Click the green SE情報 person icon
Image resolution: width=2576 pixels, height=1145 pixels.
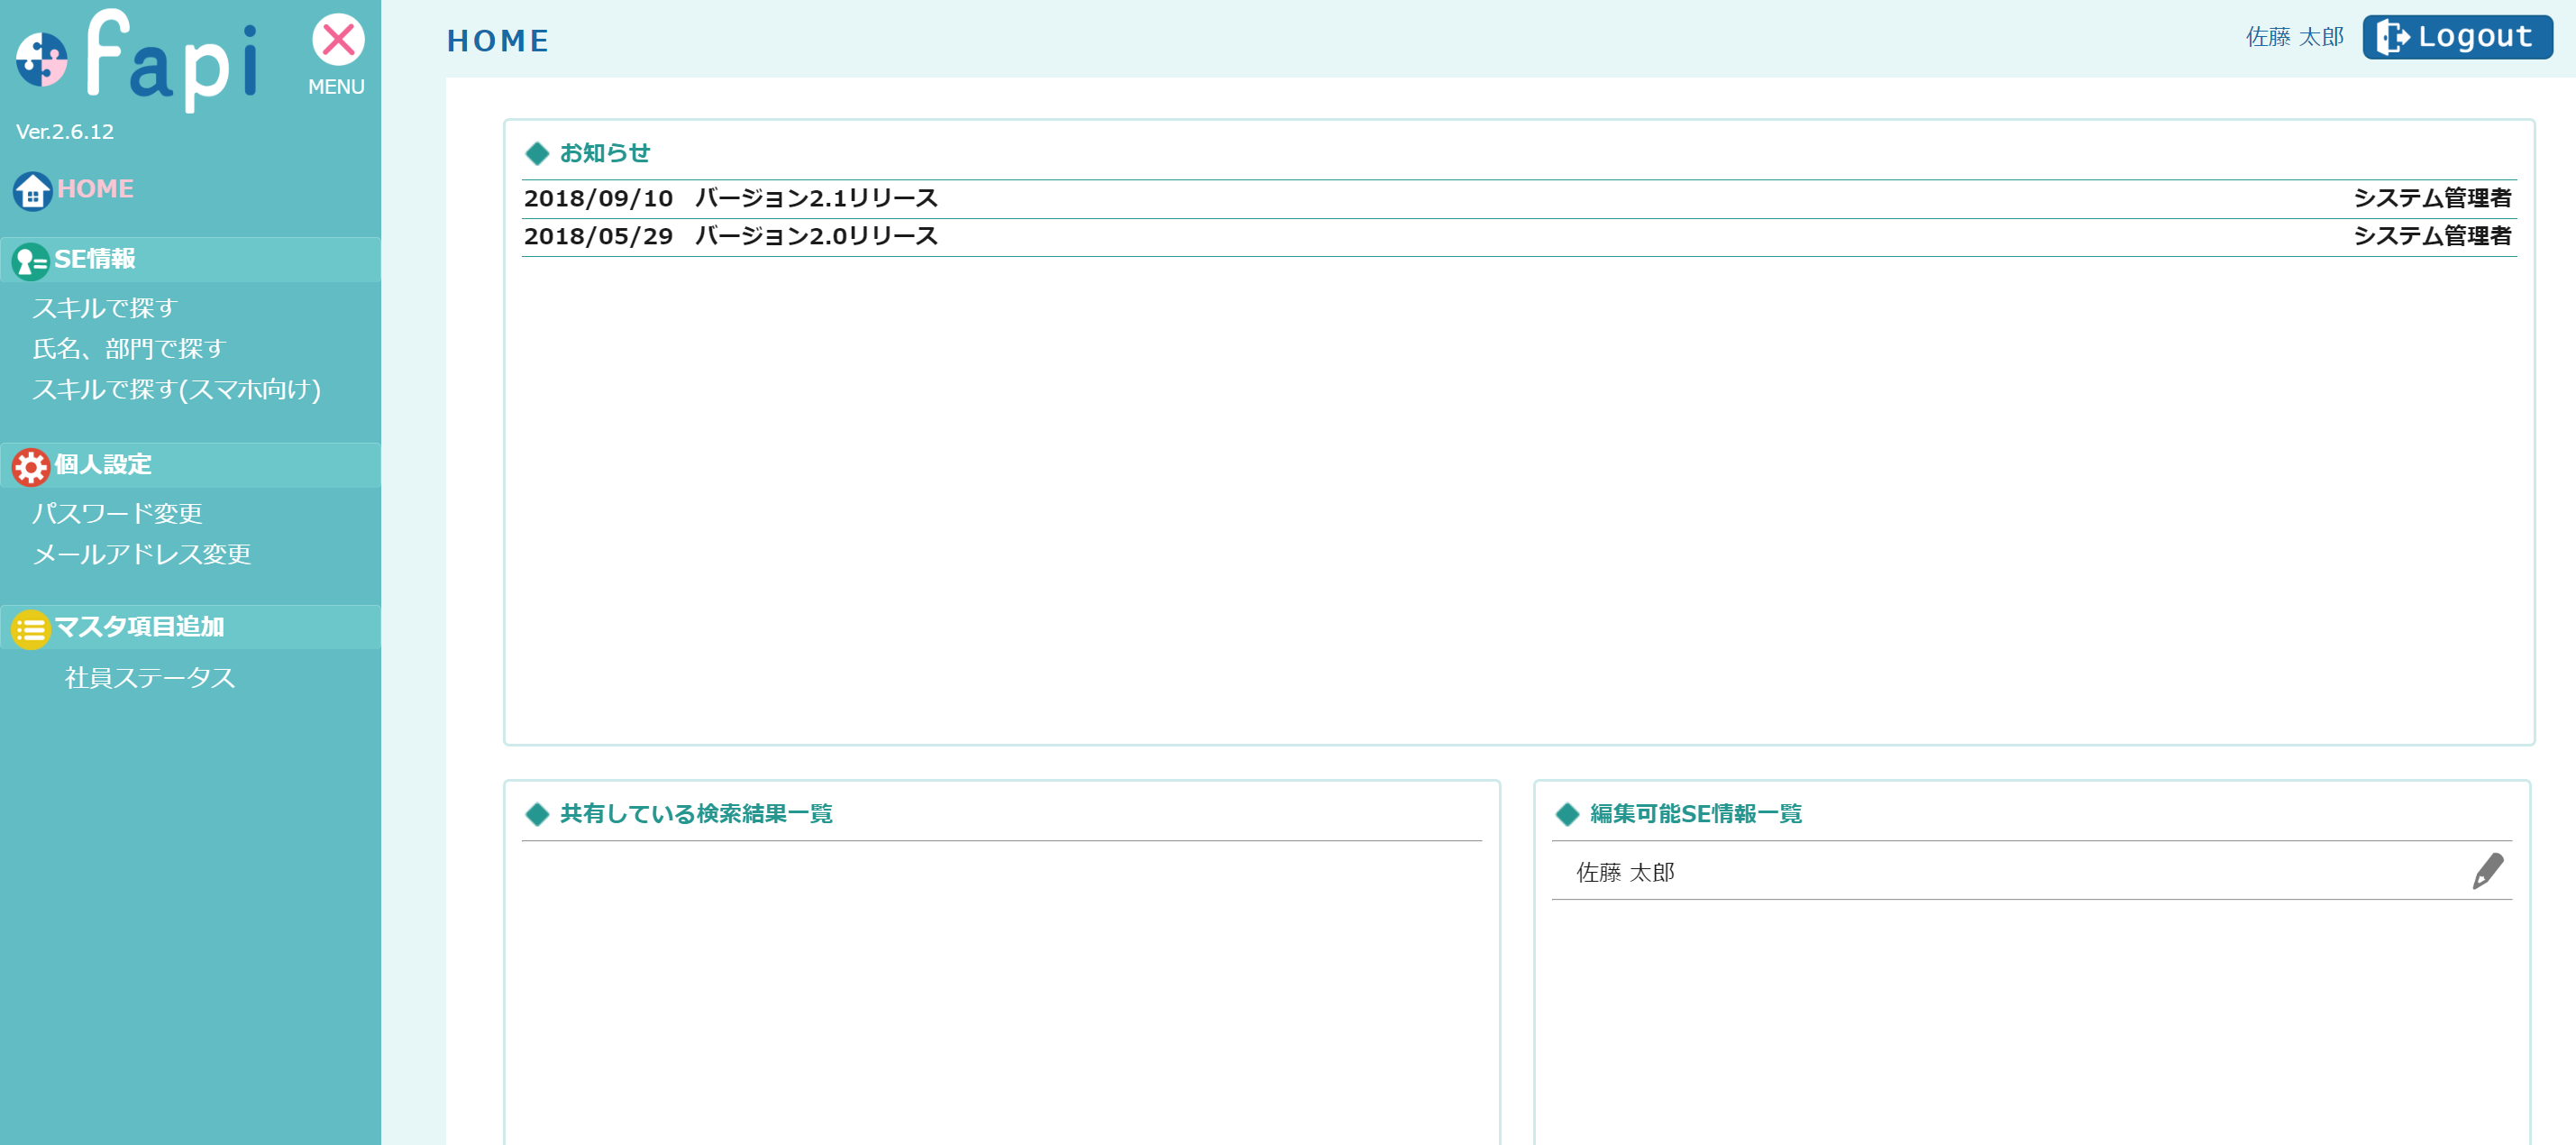[30, 261]
